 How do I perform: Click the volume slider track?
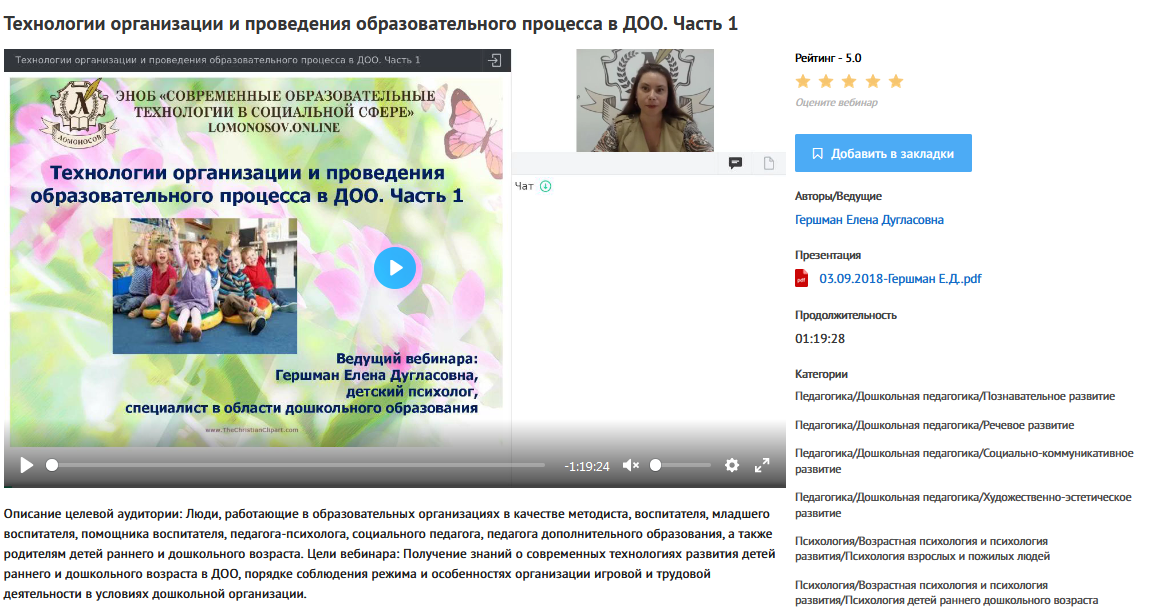682,465
